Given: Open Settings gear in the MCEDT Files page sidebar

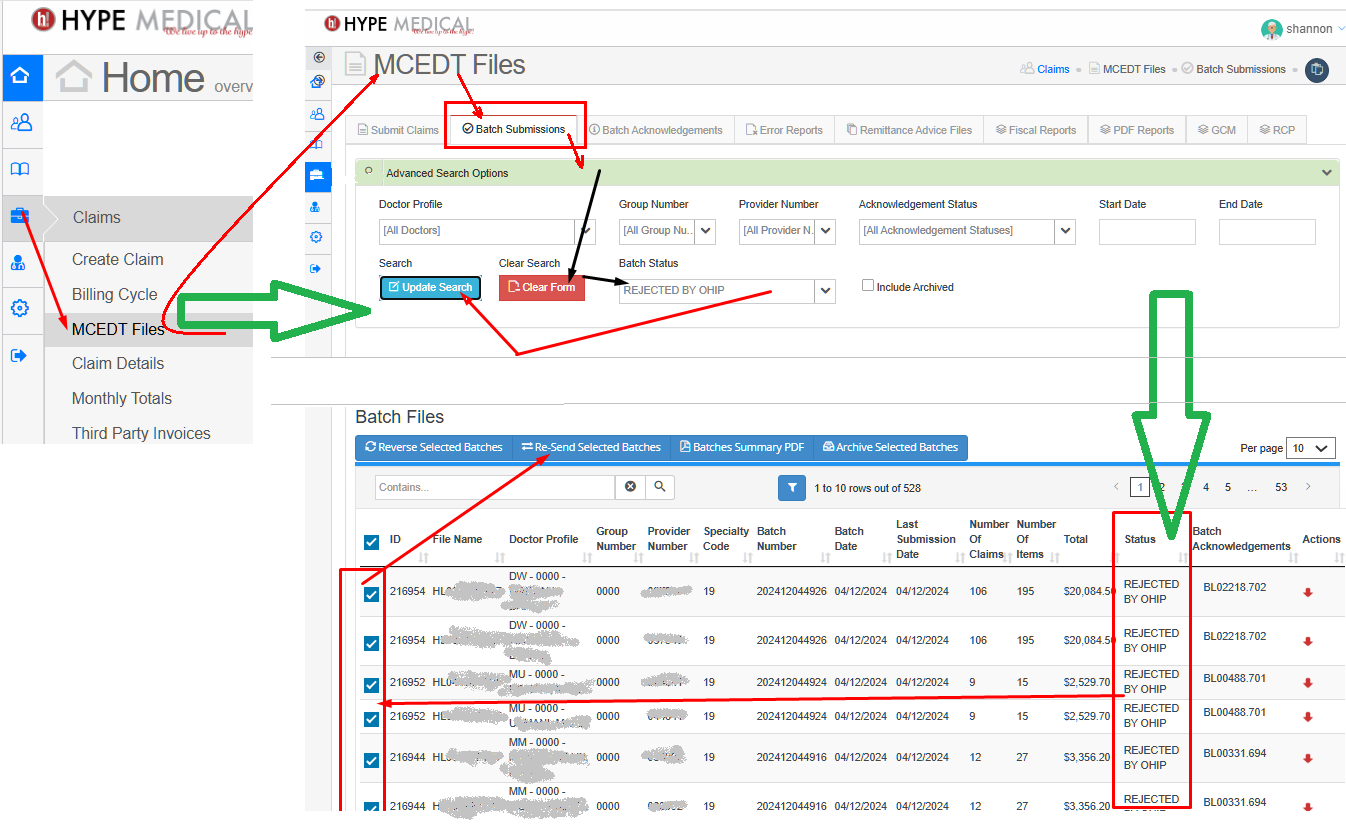Looking at the screenshot, I should point(316,237).
